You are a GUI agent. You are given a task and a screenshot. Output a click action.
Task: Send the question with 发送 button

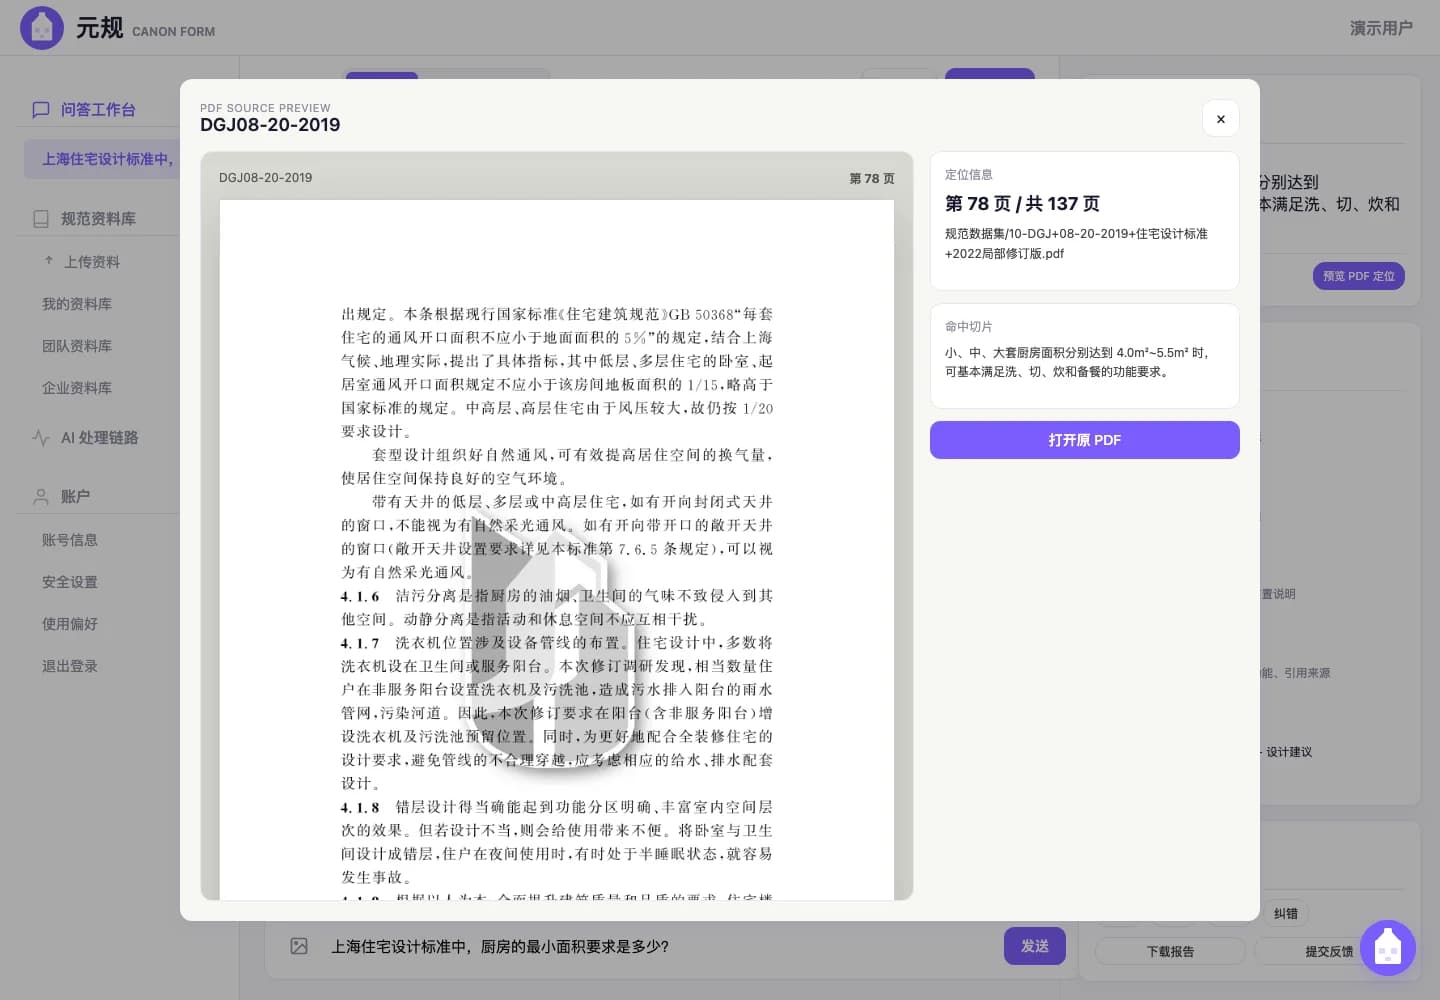[x=1034, y=946]
